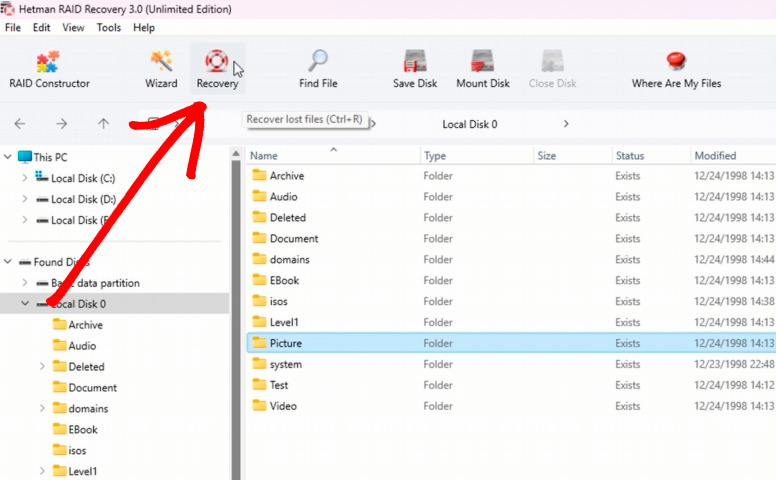The width and height of the screenshot is (776, 480).
Task: Open Where Are My Files
Action: (676, 70)
